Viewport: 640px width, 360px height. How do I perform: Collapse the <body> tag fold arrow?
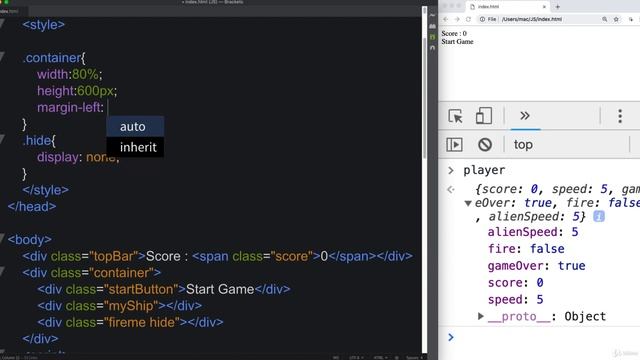(x=2, y=238)
